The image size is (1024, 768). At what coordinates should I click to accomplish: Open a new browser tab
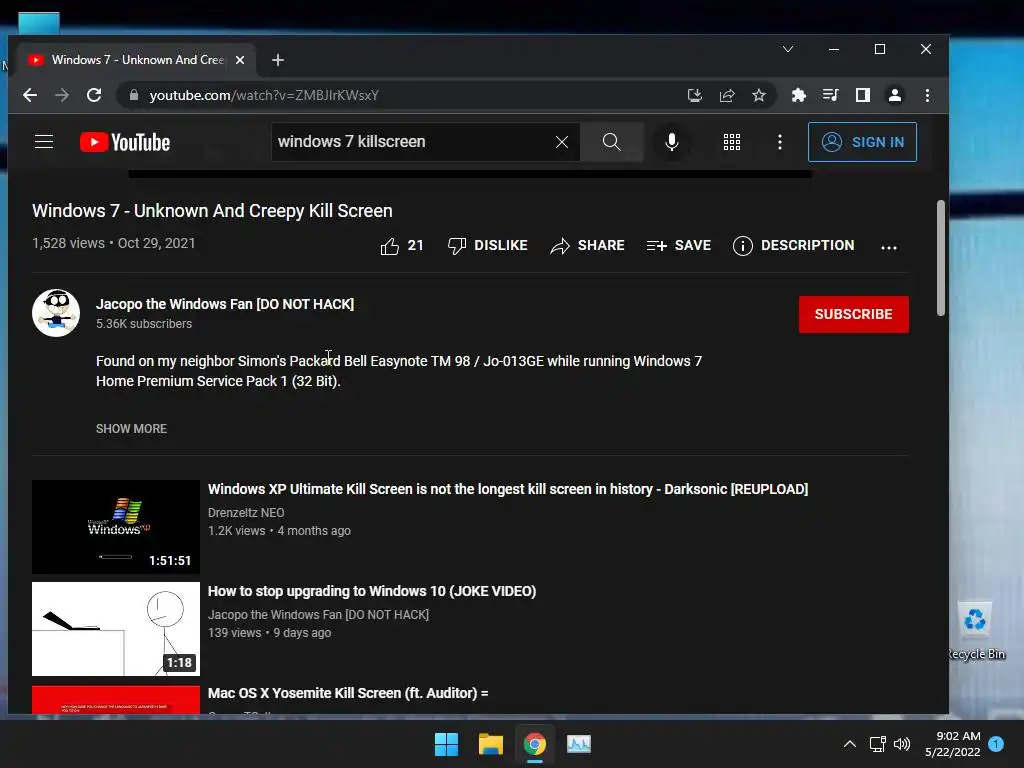coord(278,59)
